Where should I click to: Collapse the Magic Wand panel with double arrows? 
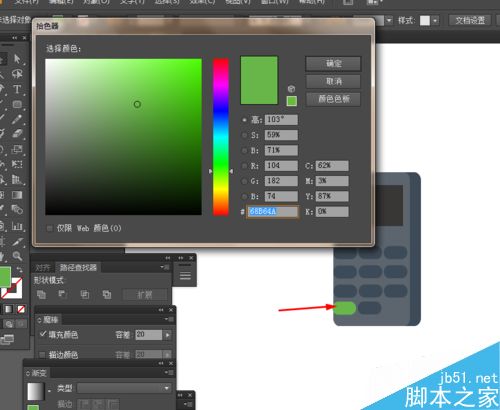pos(161,310)
